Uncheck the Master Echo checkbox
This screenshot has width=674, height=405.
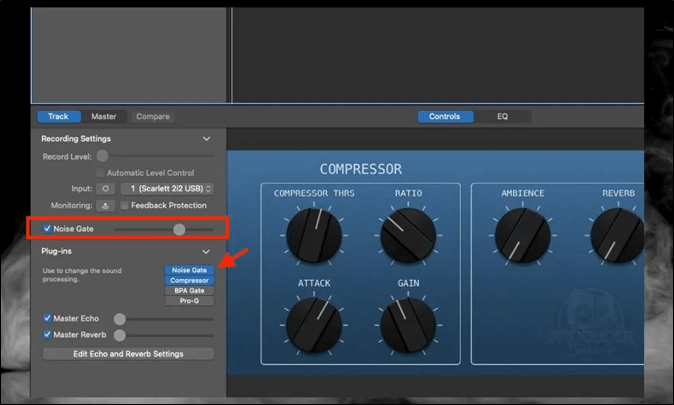[x=47, y=318]
